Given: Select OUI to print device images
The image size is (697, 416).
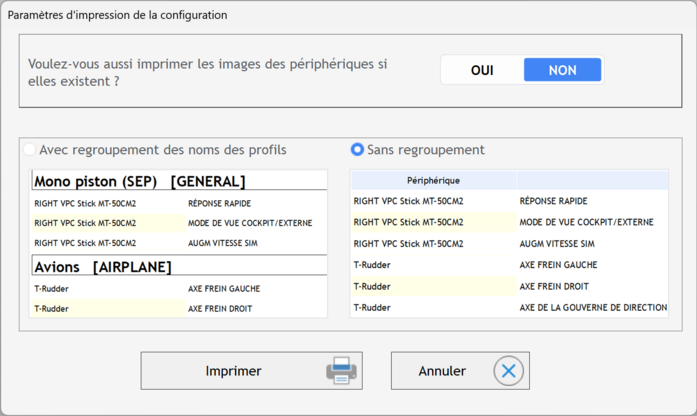Looking at the screenshot, I should (482, 70).
